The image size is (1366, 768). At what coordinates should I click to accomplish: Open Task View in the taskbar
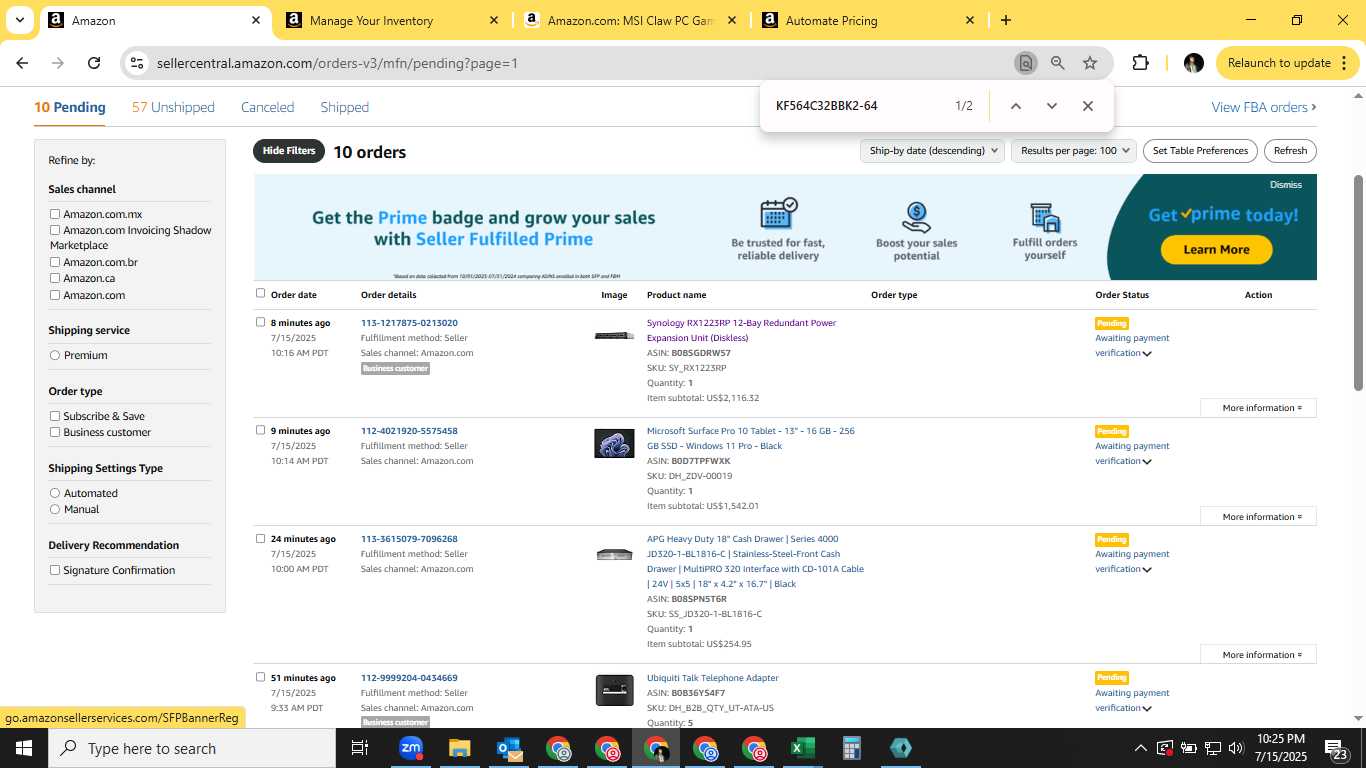[x=360, y=748]
